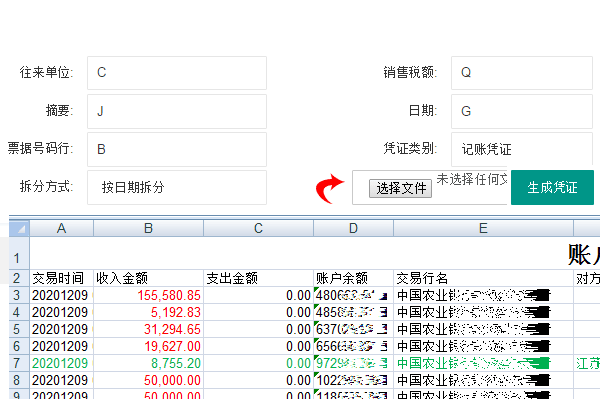Open the 凭证类别 dropdown
Viewport: 600px width, 399px height.
click(x=522, y=149)
